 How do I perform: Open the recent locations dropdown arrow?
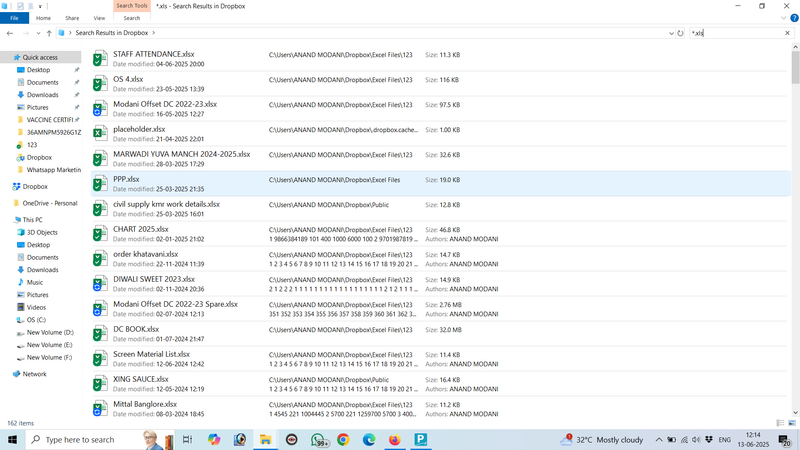tap(38, 33)
